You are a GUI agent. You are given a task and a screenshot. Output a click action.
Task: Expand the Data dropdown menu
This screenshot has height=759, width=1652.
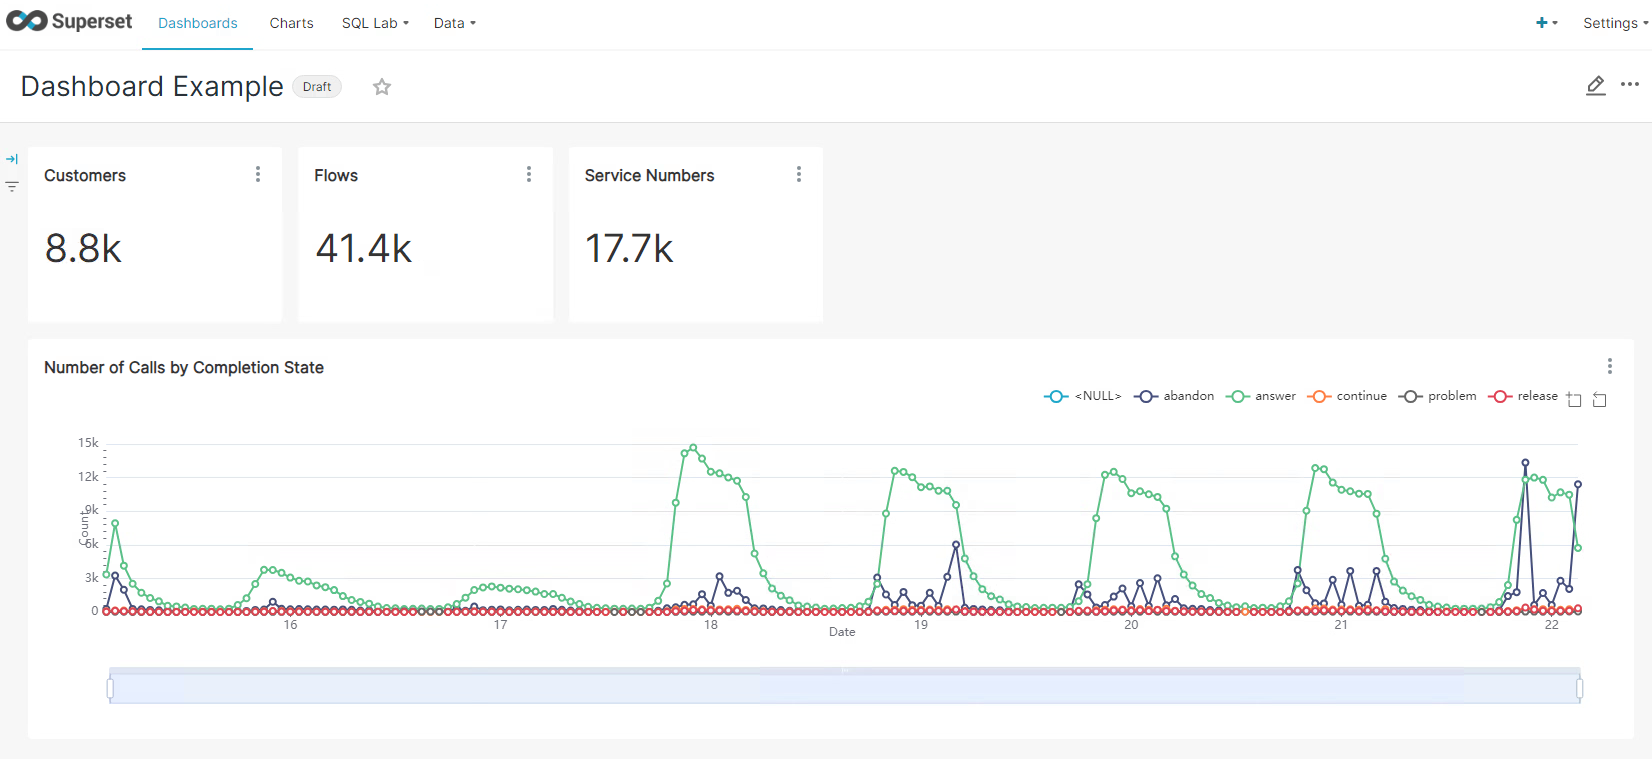[454, 23]
